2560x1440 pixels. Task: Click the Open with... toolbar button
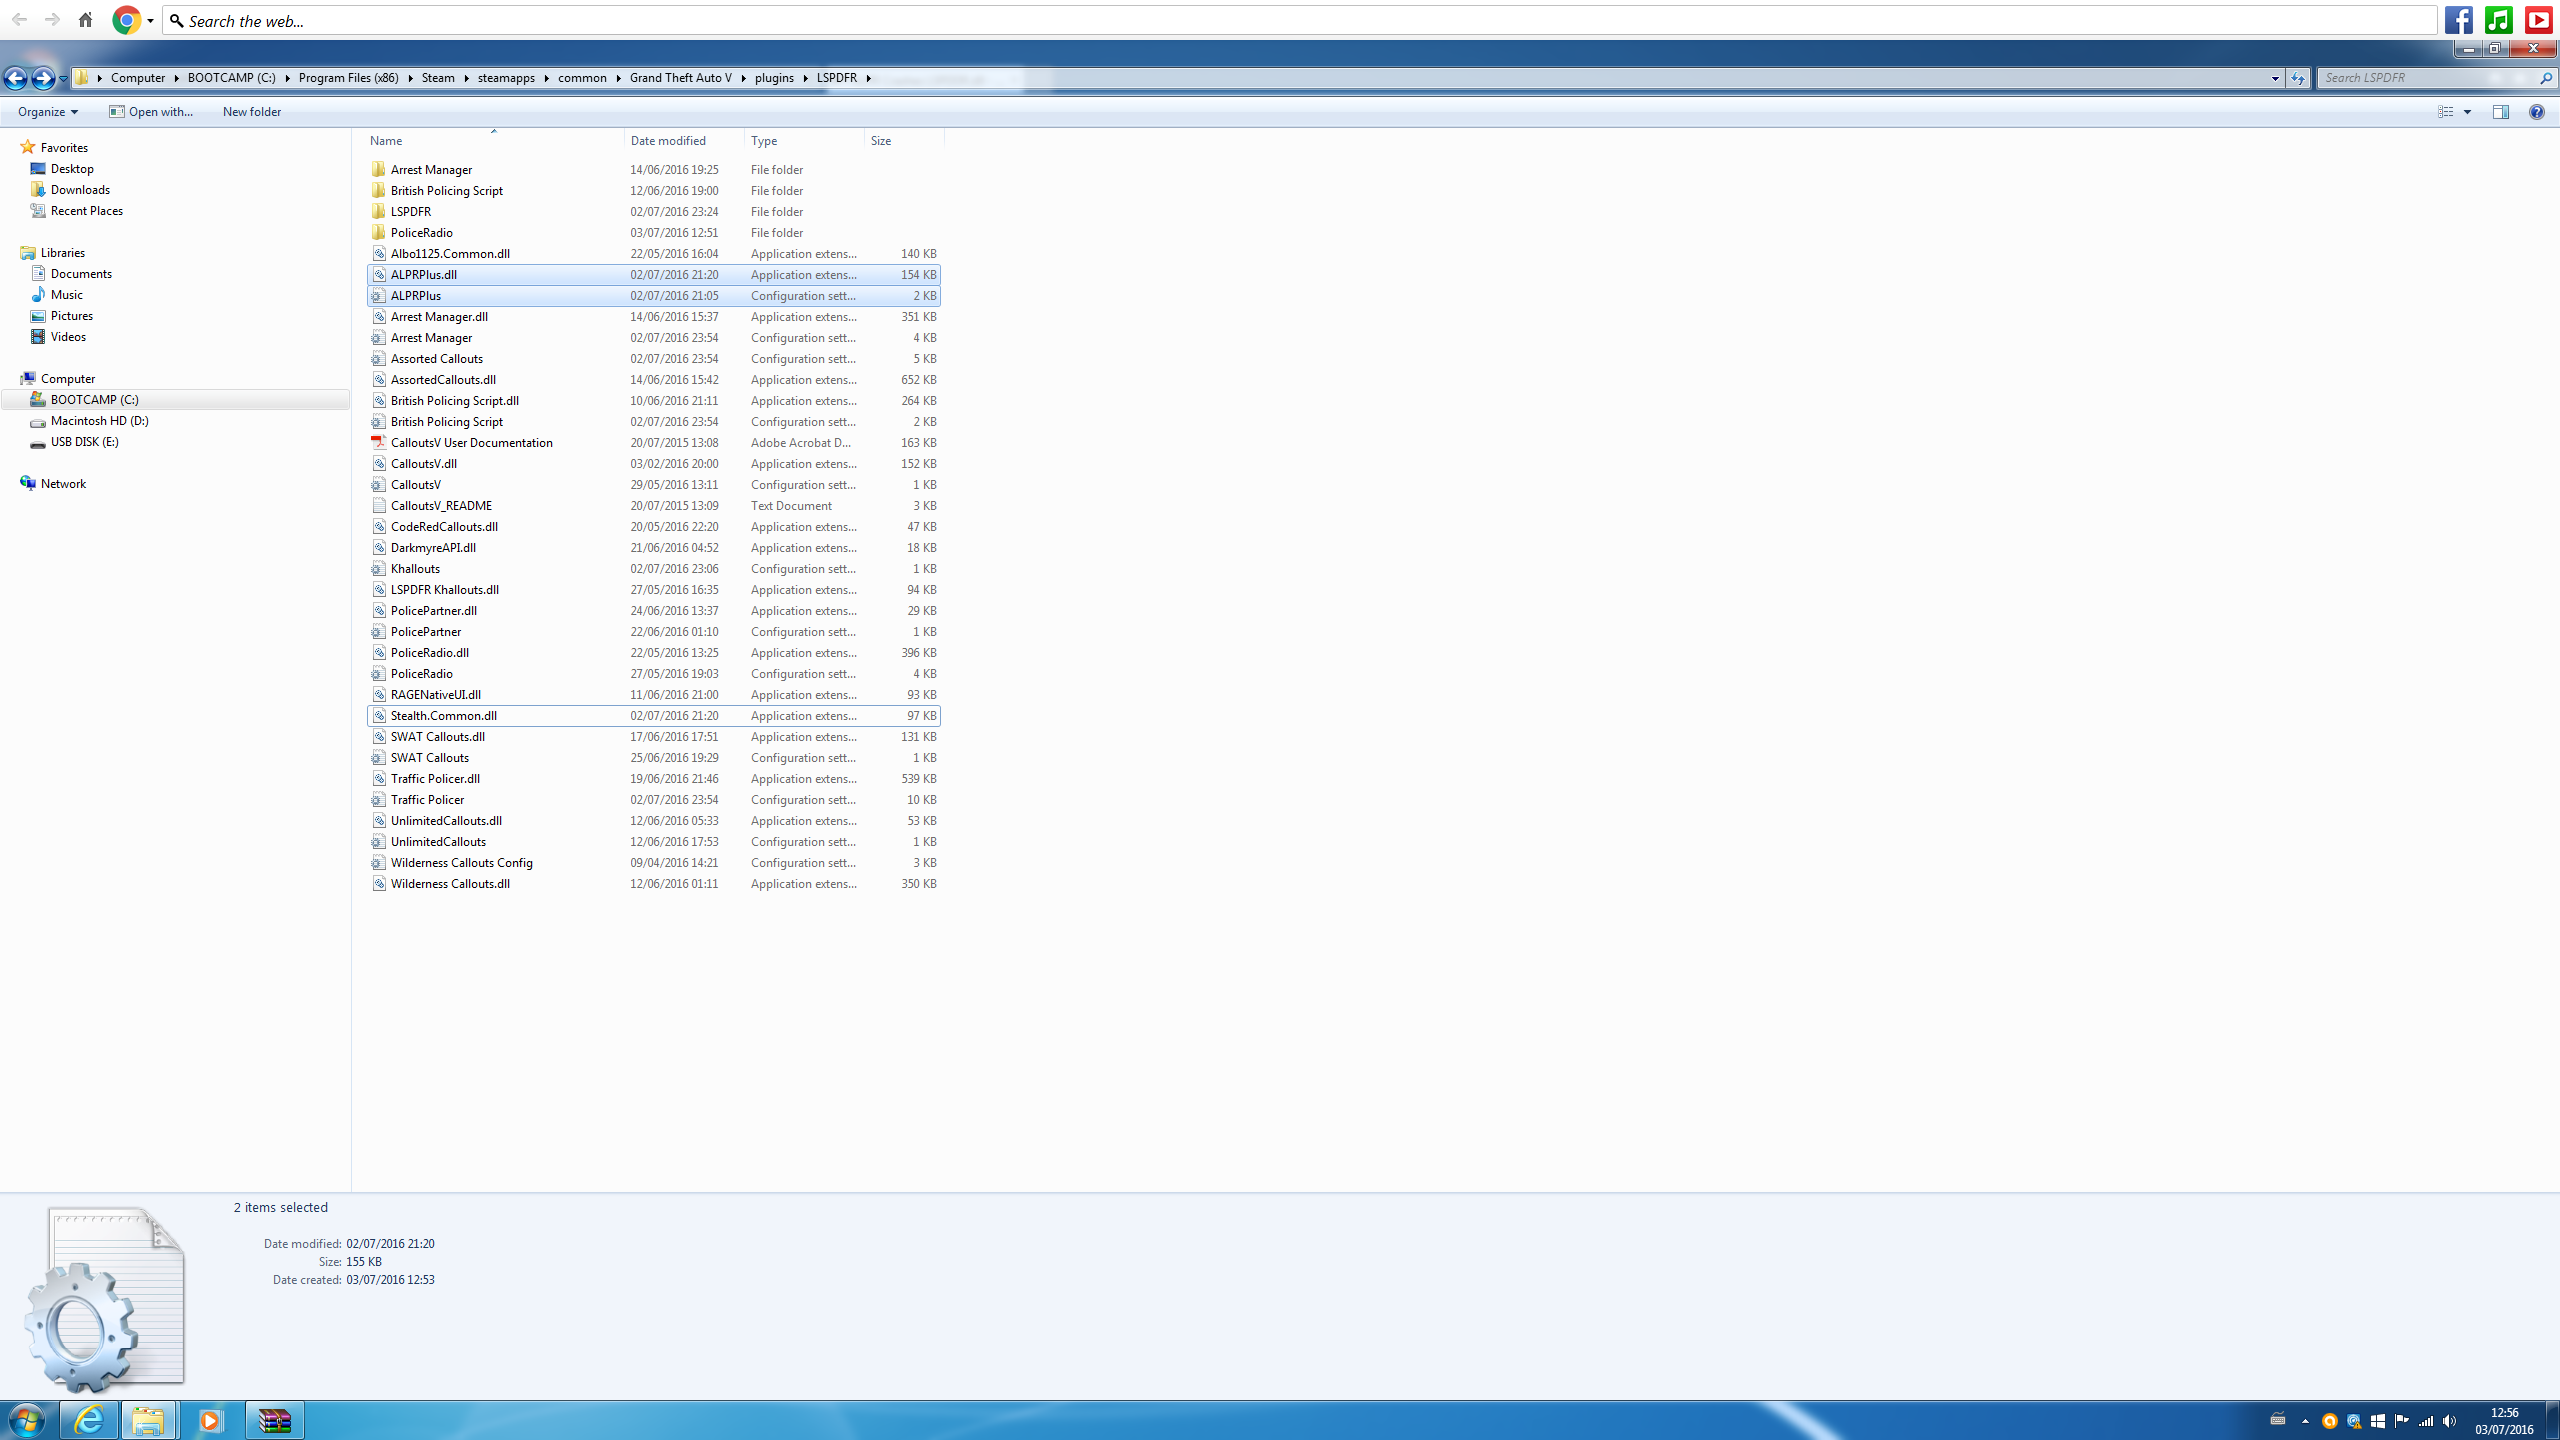[151, 112]
